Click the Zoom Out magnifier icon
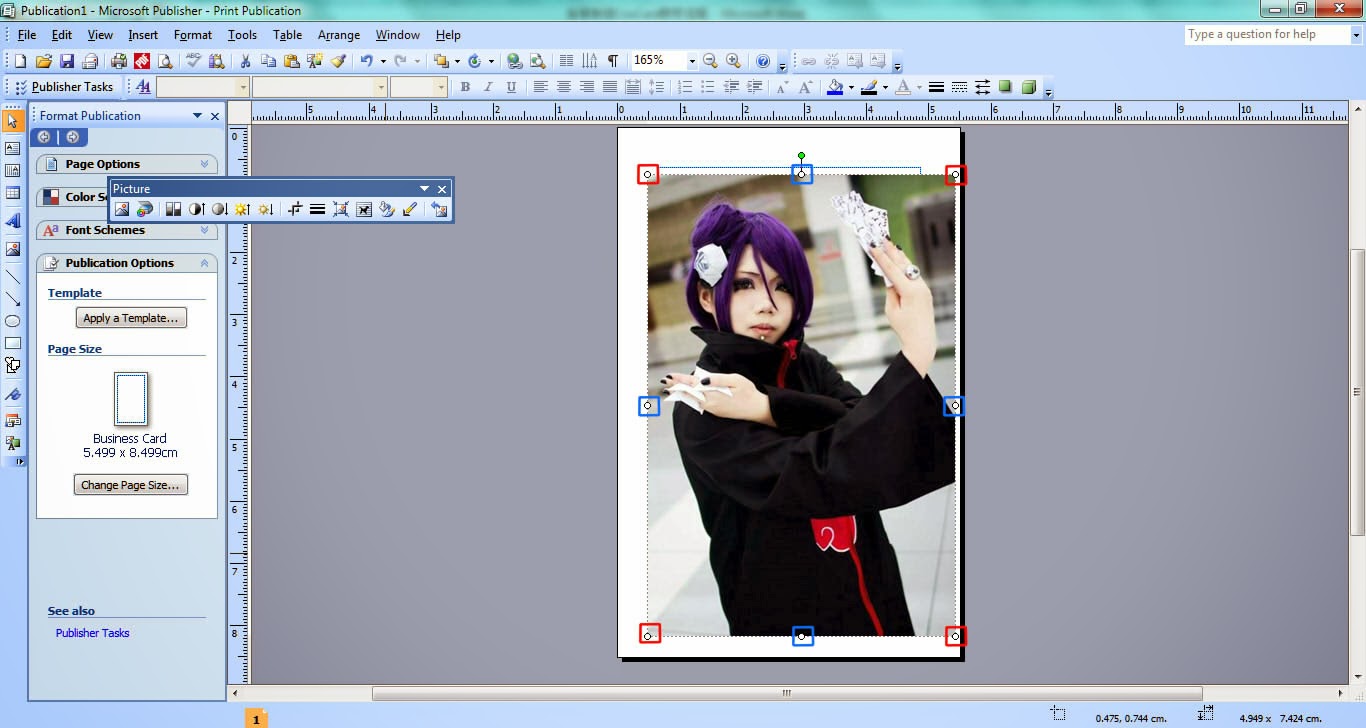The height and width of the screenshot is (728, 1366). (x=710, y=61)
